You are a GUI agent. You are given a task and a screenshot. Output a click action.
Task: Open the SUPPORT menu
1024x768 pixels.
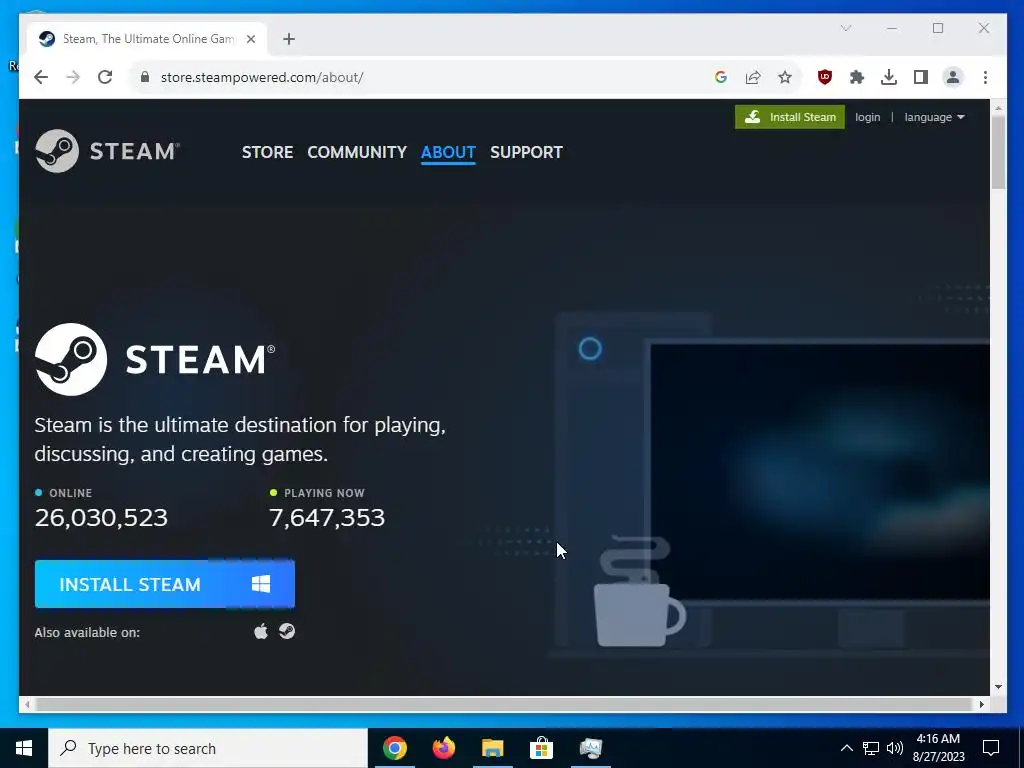tap(526, 152)
